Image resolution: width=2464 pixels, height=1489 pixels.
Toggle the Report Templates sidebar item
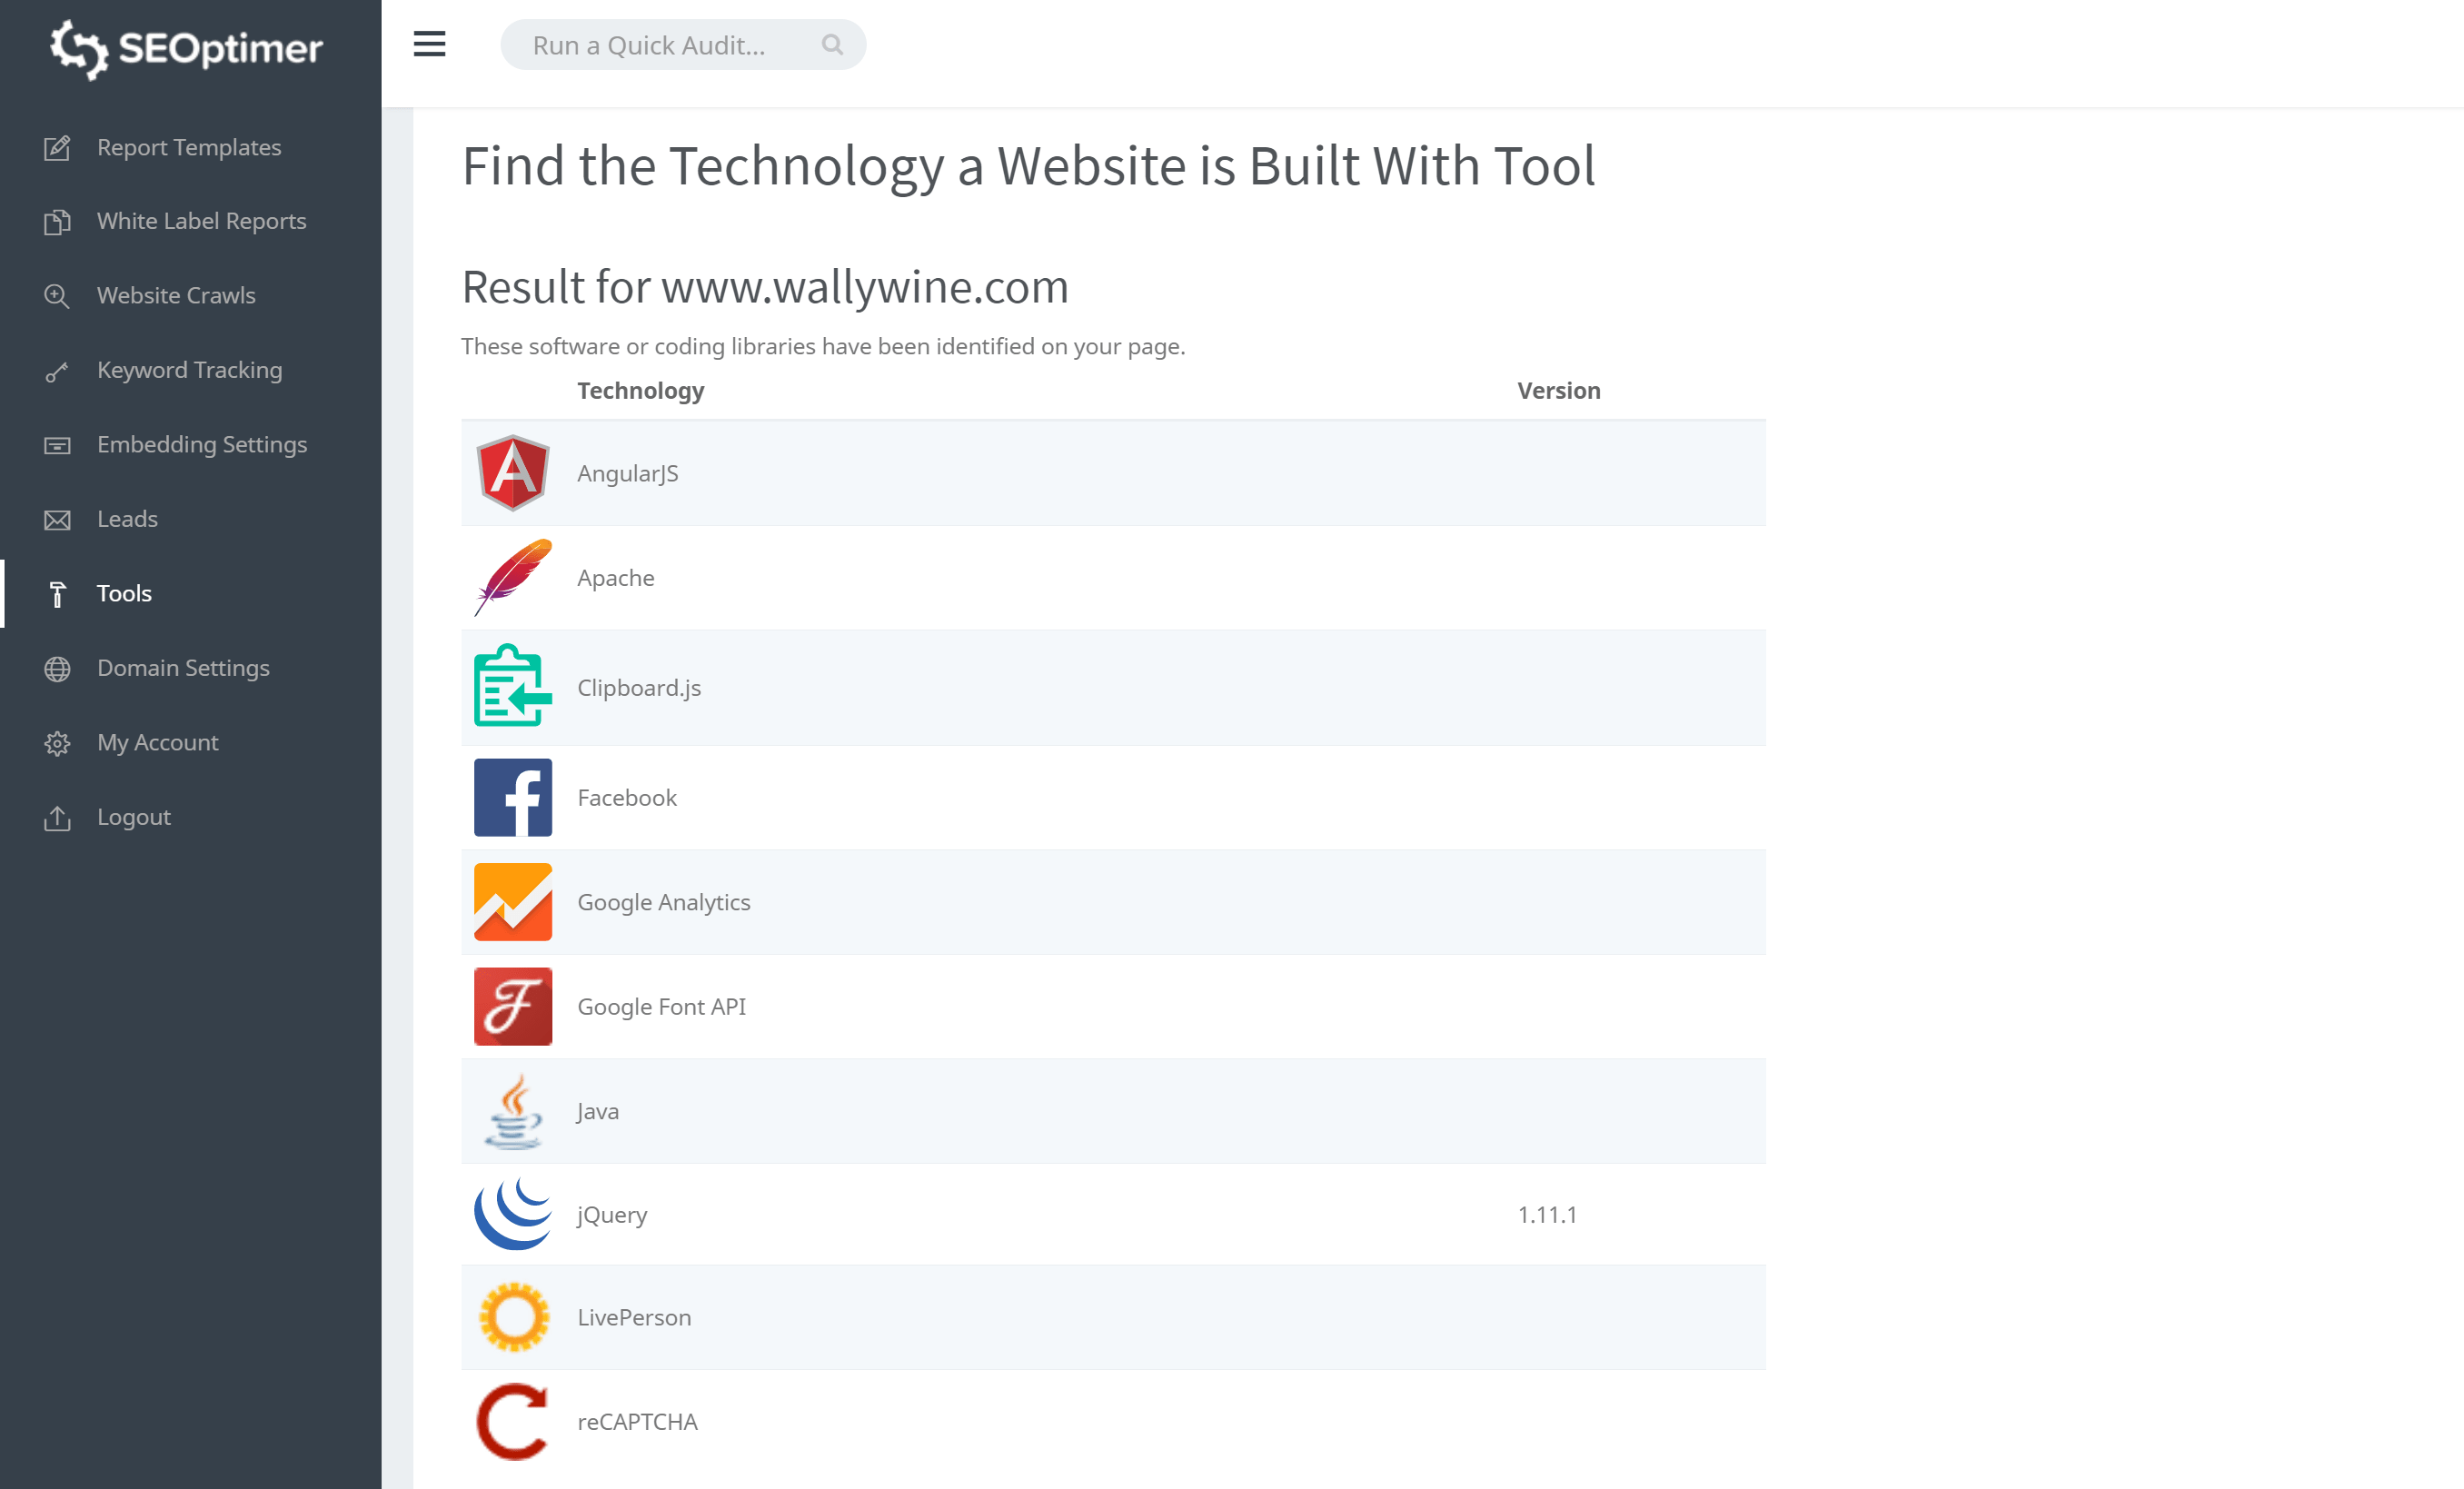[x=188, y=146]
